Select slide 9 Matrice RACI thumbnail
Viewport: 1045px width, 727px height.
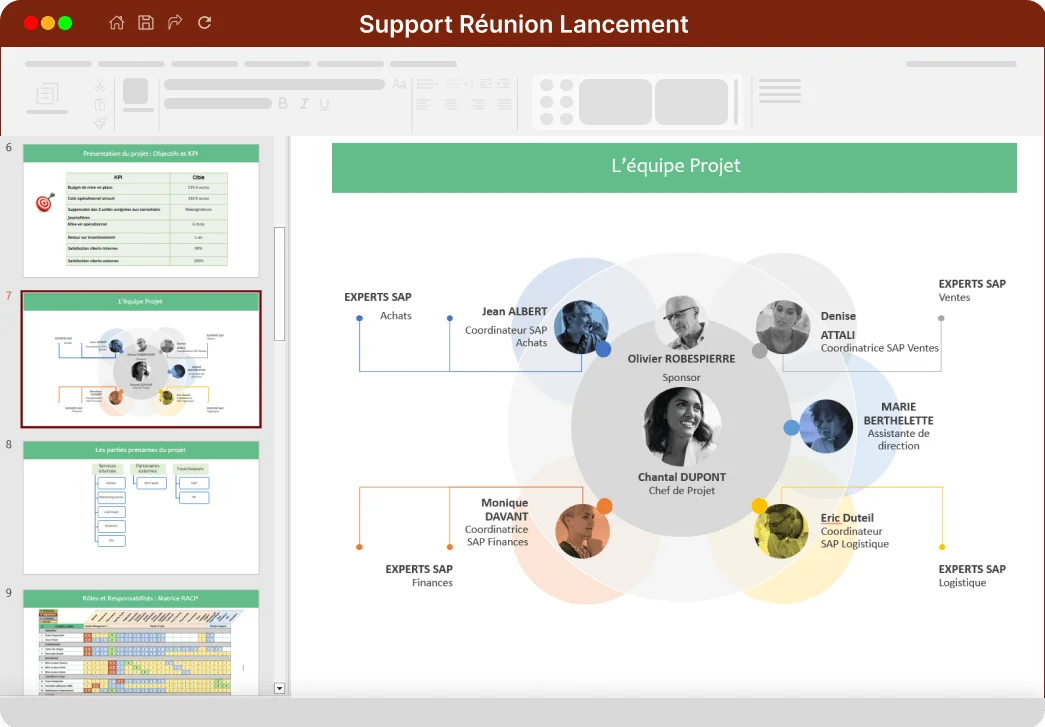tap(141, 642)
